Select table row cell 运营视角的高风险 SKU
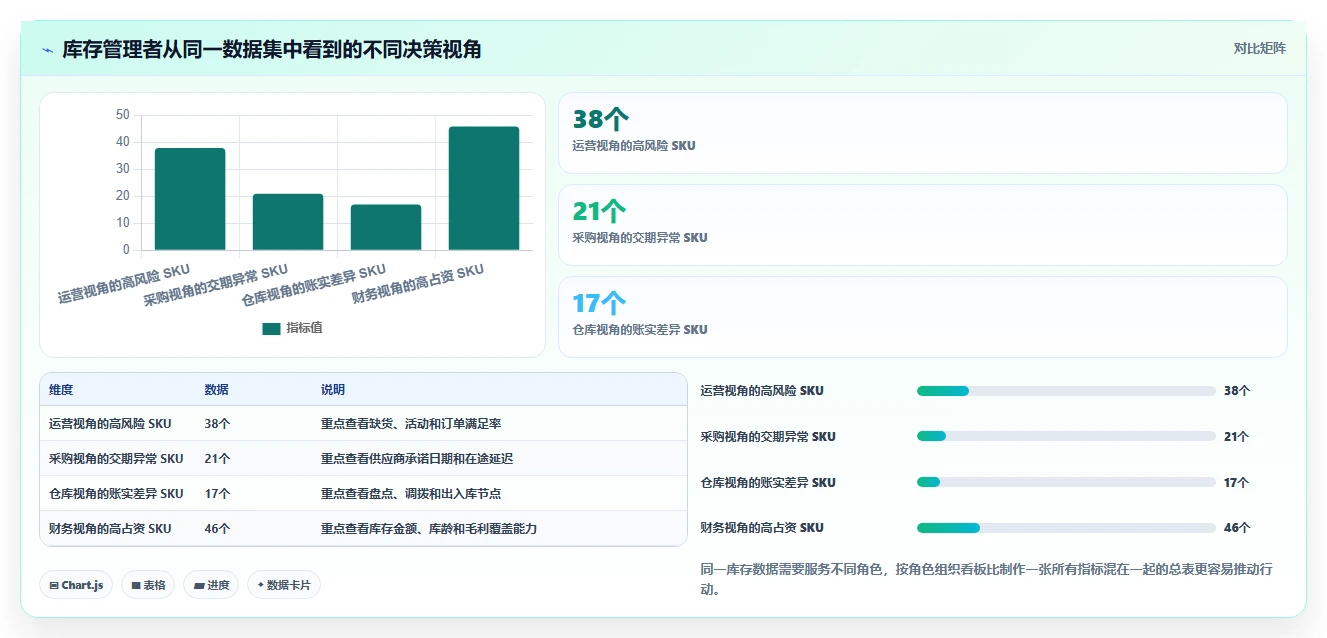1327x638 pixels. point(110,424)
